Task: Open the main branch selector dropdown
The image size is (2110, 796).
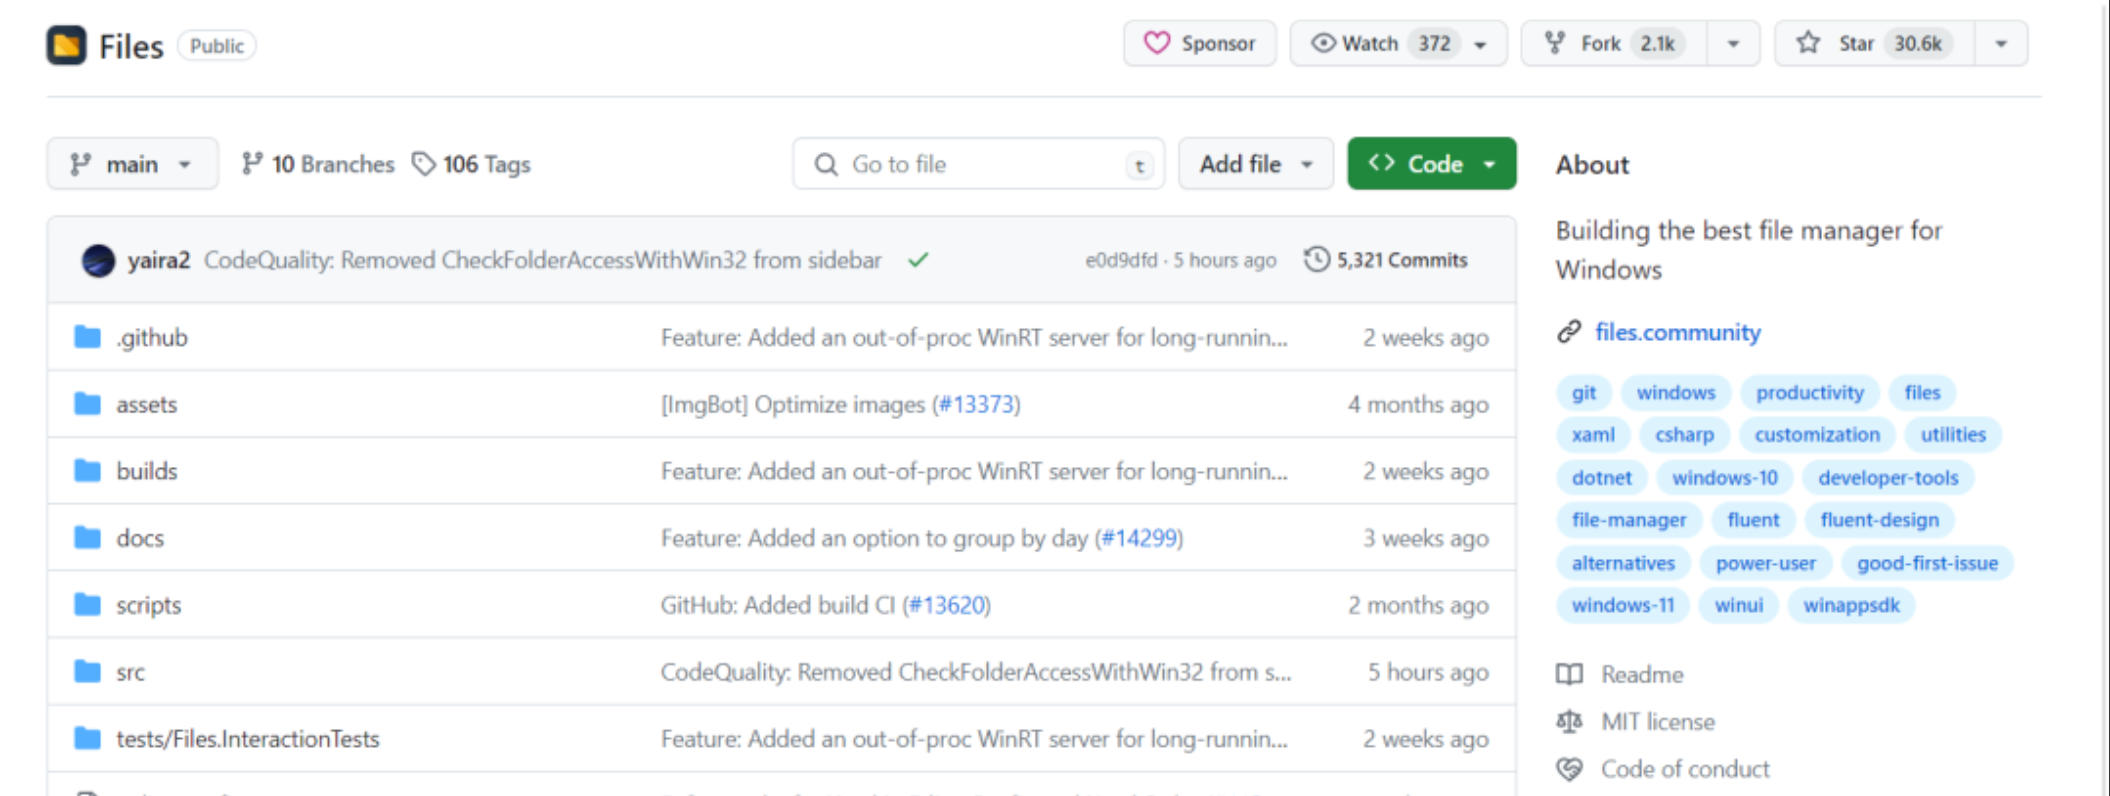Action: tap(132, 164)
